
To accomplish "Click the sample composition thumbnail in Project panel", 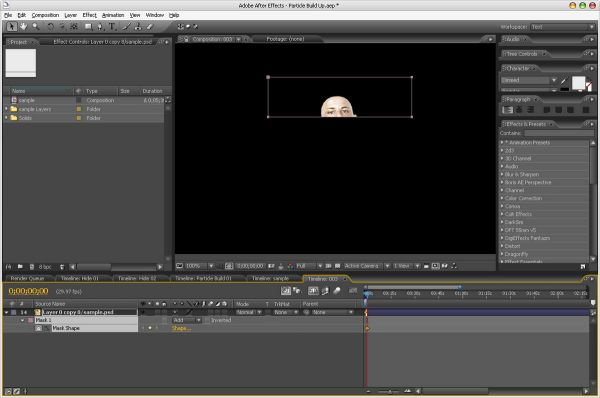I will coord(21,63).
